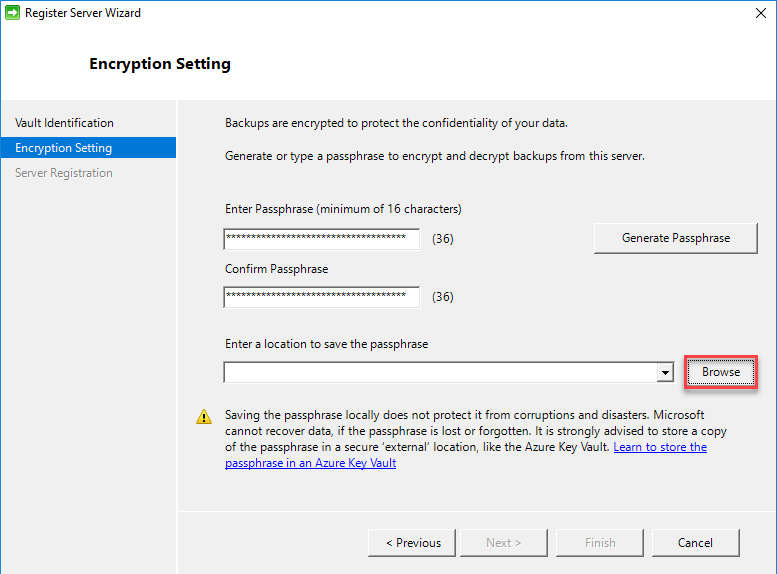Screen dimensions: 777x574
Task: Click inside the passphrase save location box
Action: tap(440, 373)
